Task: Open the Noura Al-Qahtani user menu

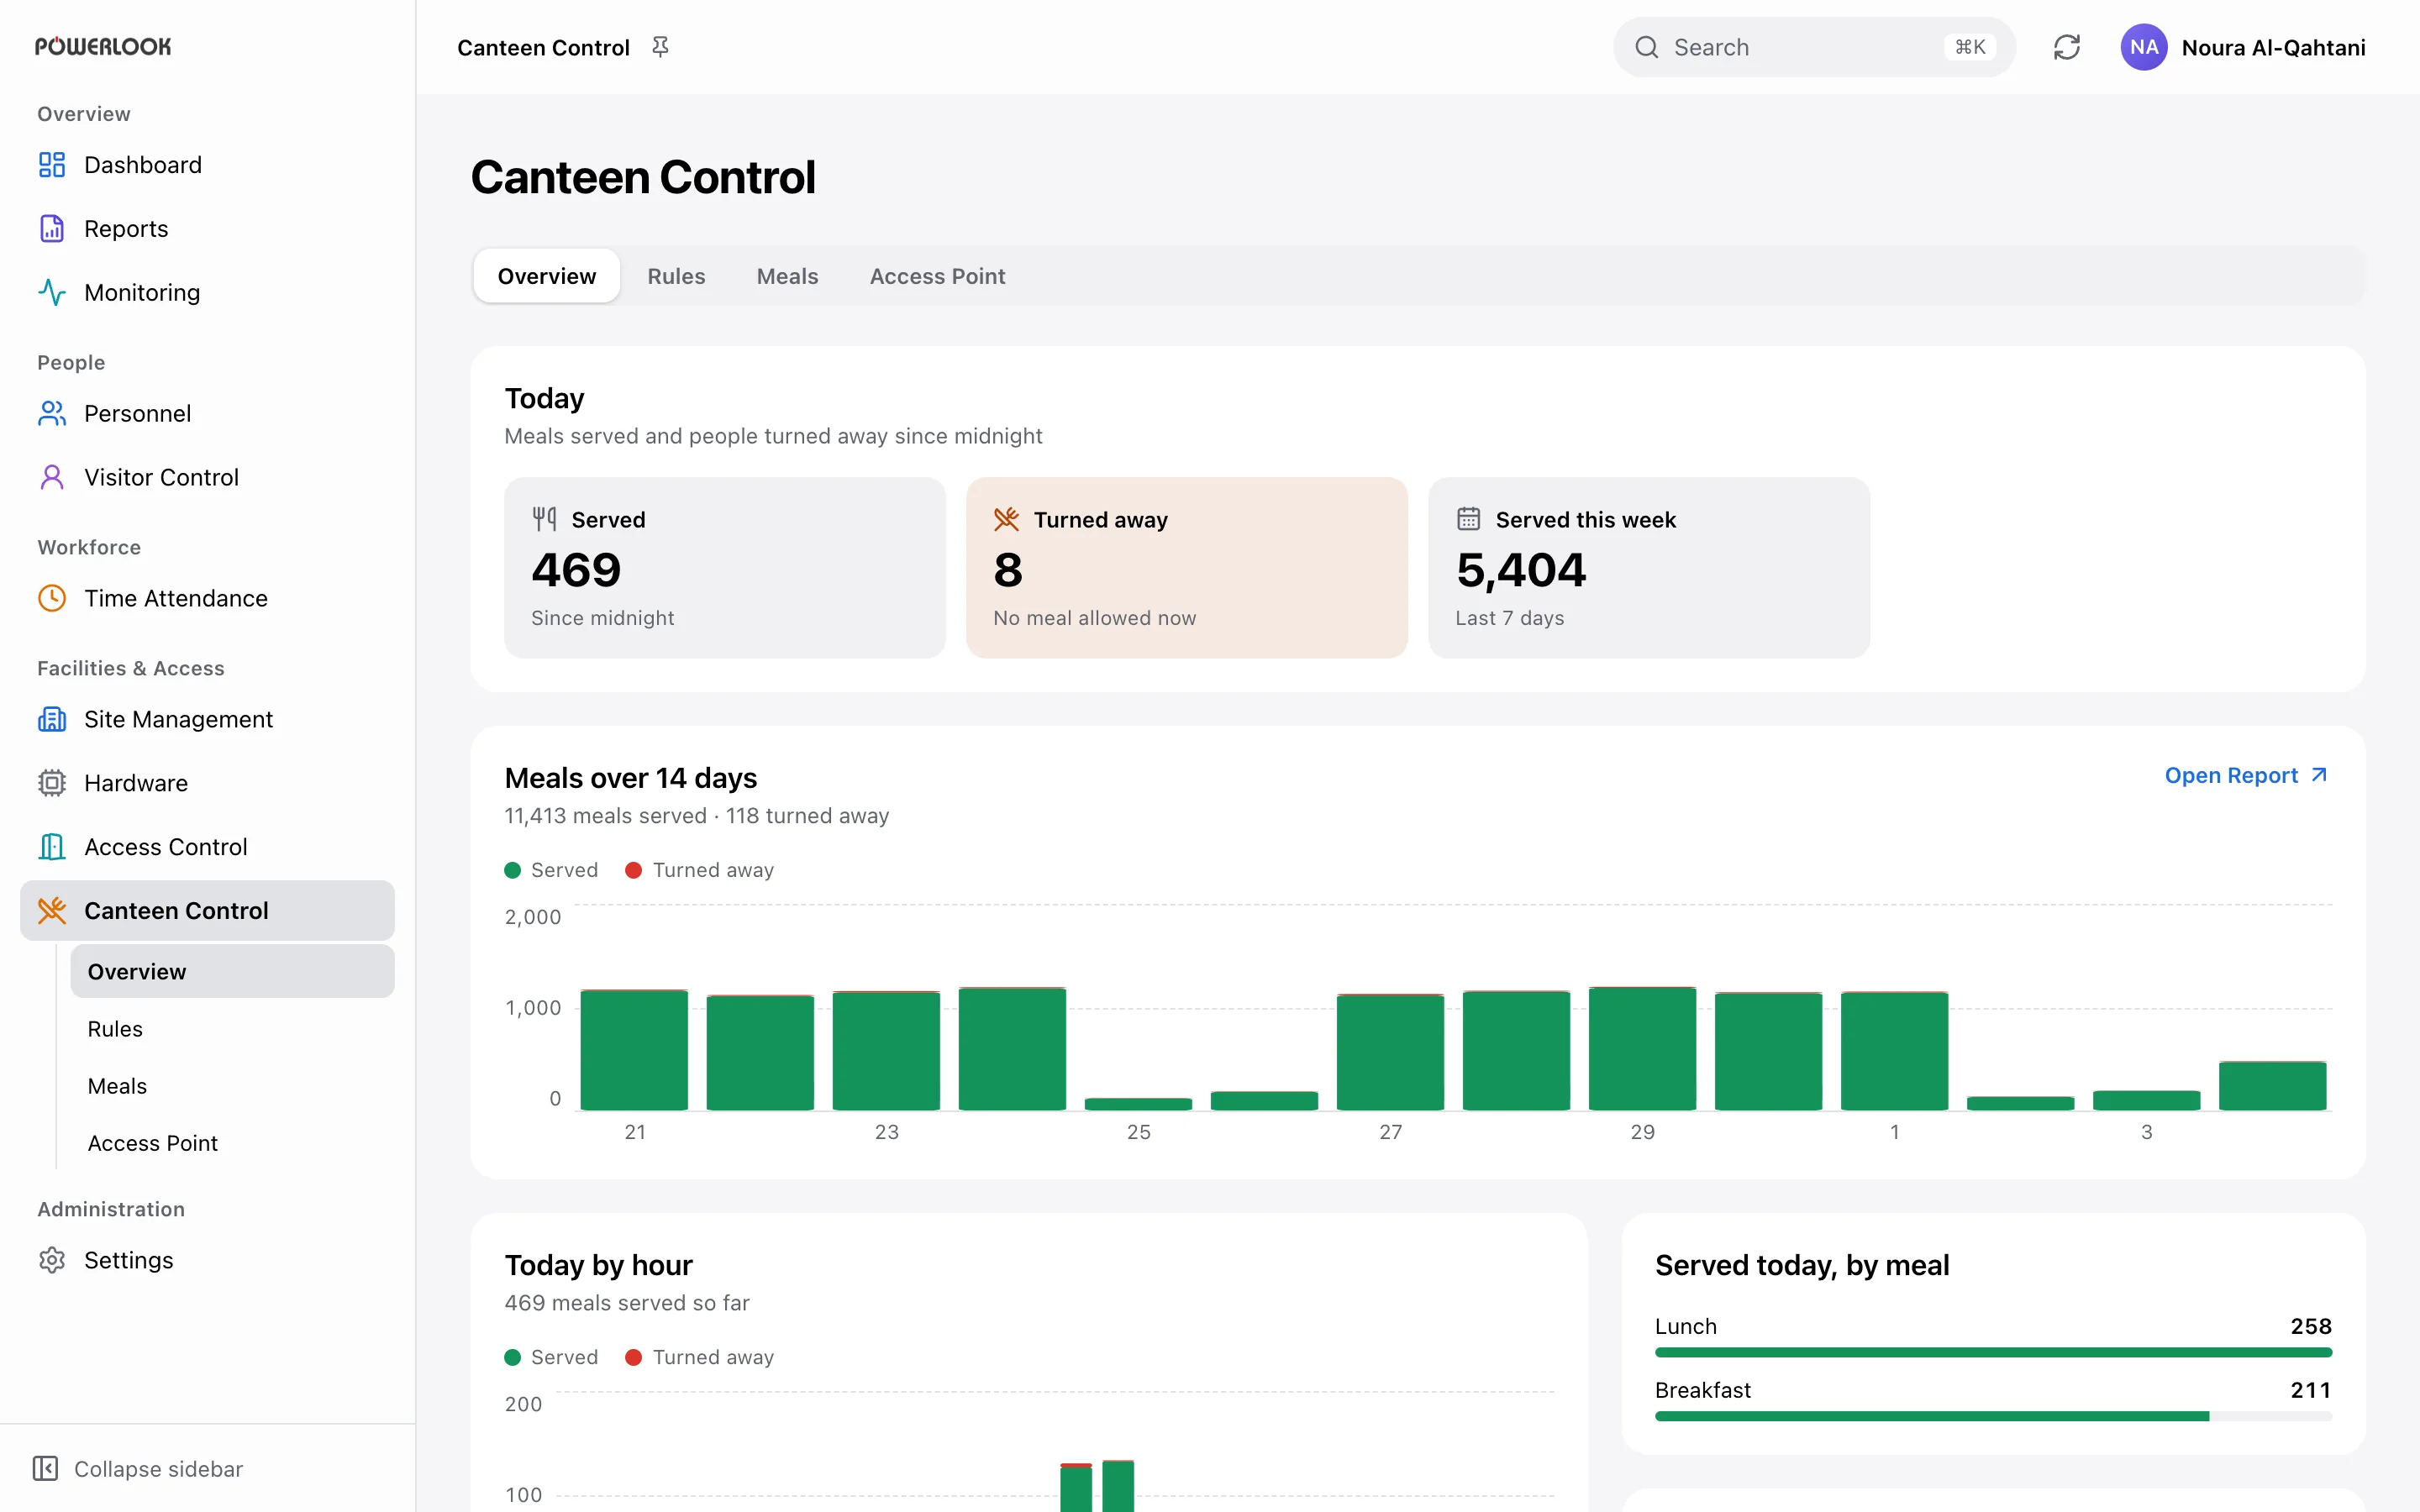Action: [2243, 47]
